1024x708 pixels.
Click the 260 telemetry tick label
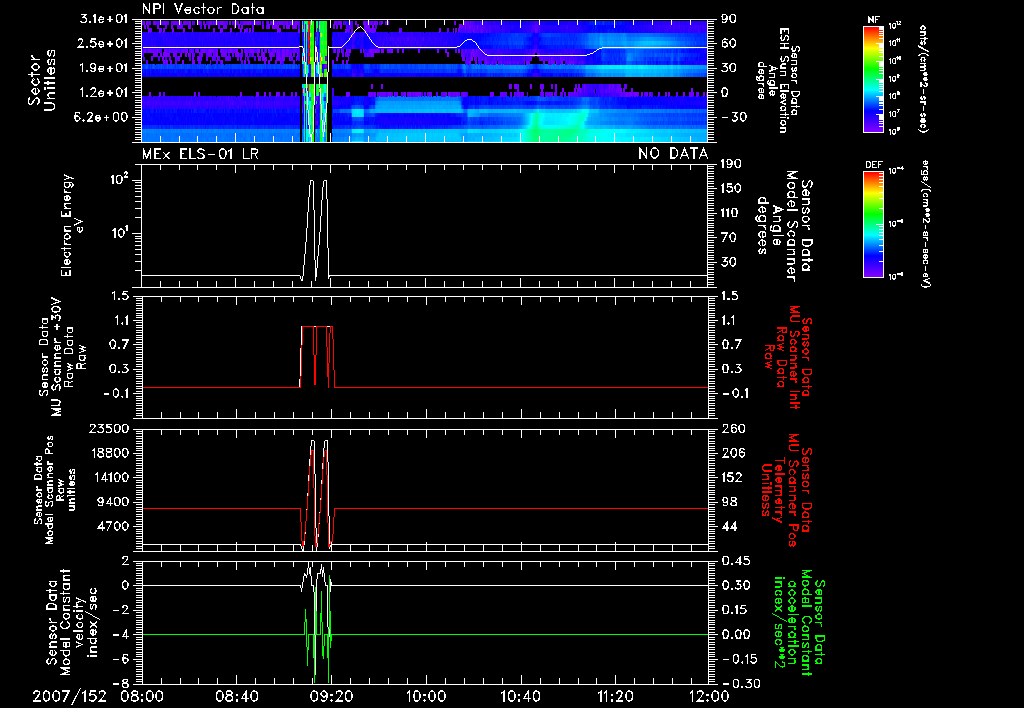731,429
